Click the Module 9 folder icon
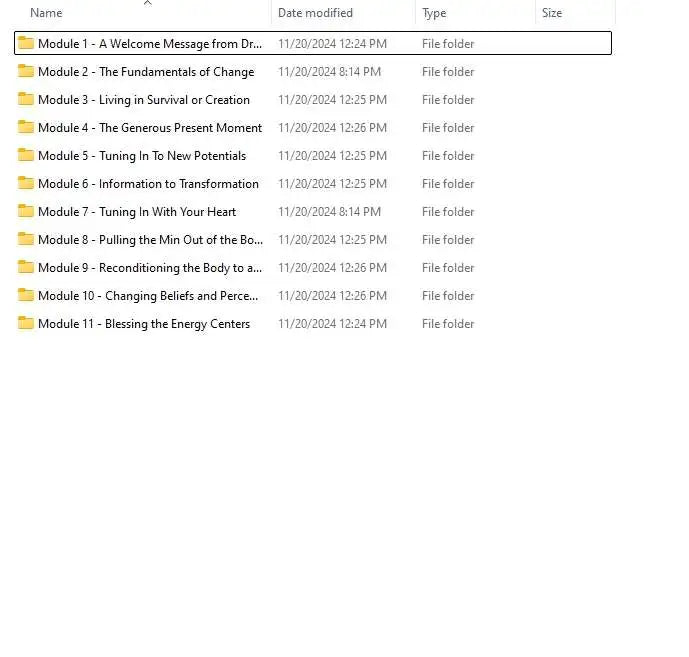The height and width of the screenshot is (657, 689). coord(26,267)
